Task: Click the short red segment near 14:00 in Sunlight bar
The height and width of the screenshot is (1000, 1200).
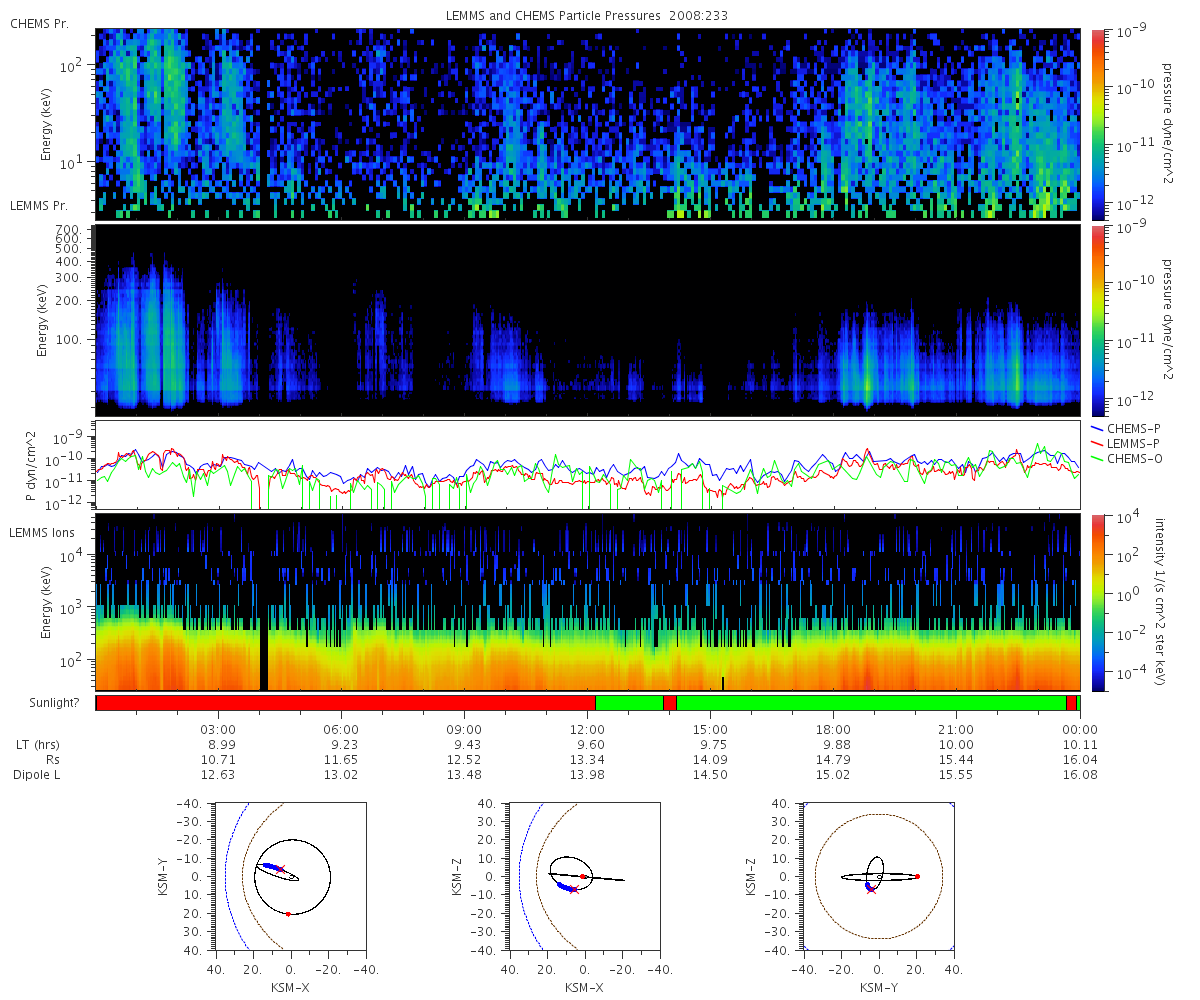Action: (669, 703)
